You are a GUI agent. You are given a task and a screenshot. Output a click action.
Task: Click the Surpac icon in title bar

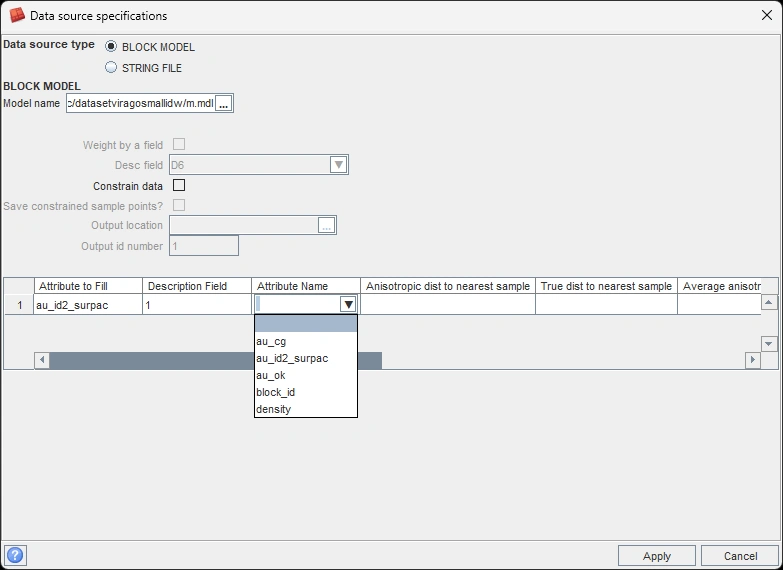click(x=16, y=15)
